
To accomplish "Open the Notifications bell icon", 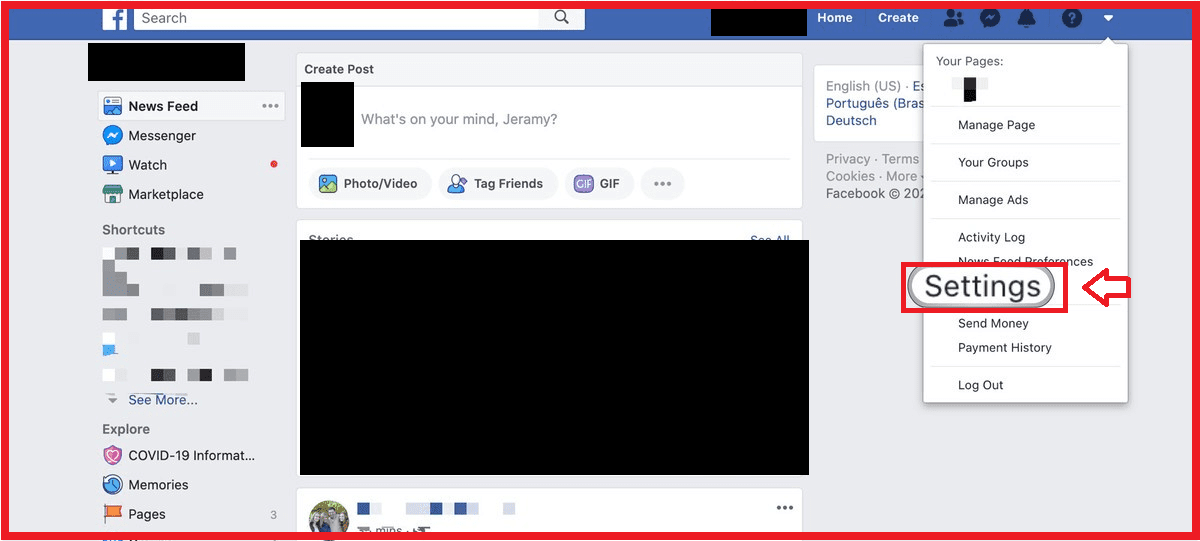I will 1026,18.
